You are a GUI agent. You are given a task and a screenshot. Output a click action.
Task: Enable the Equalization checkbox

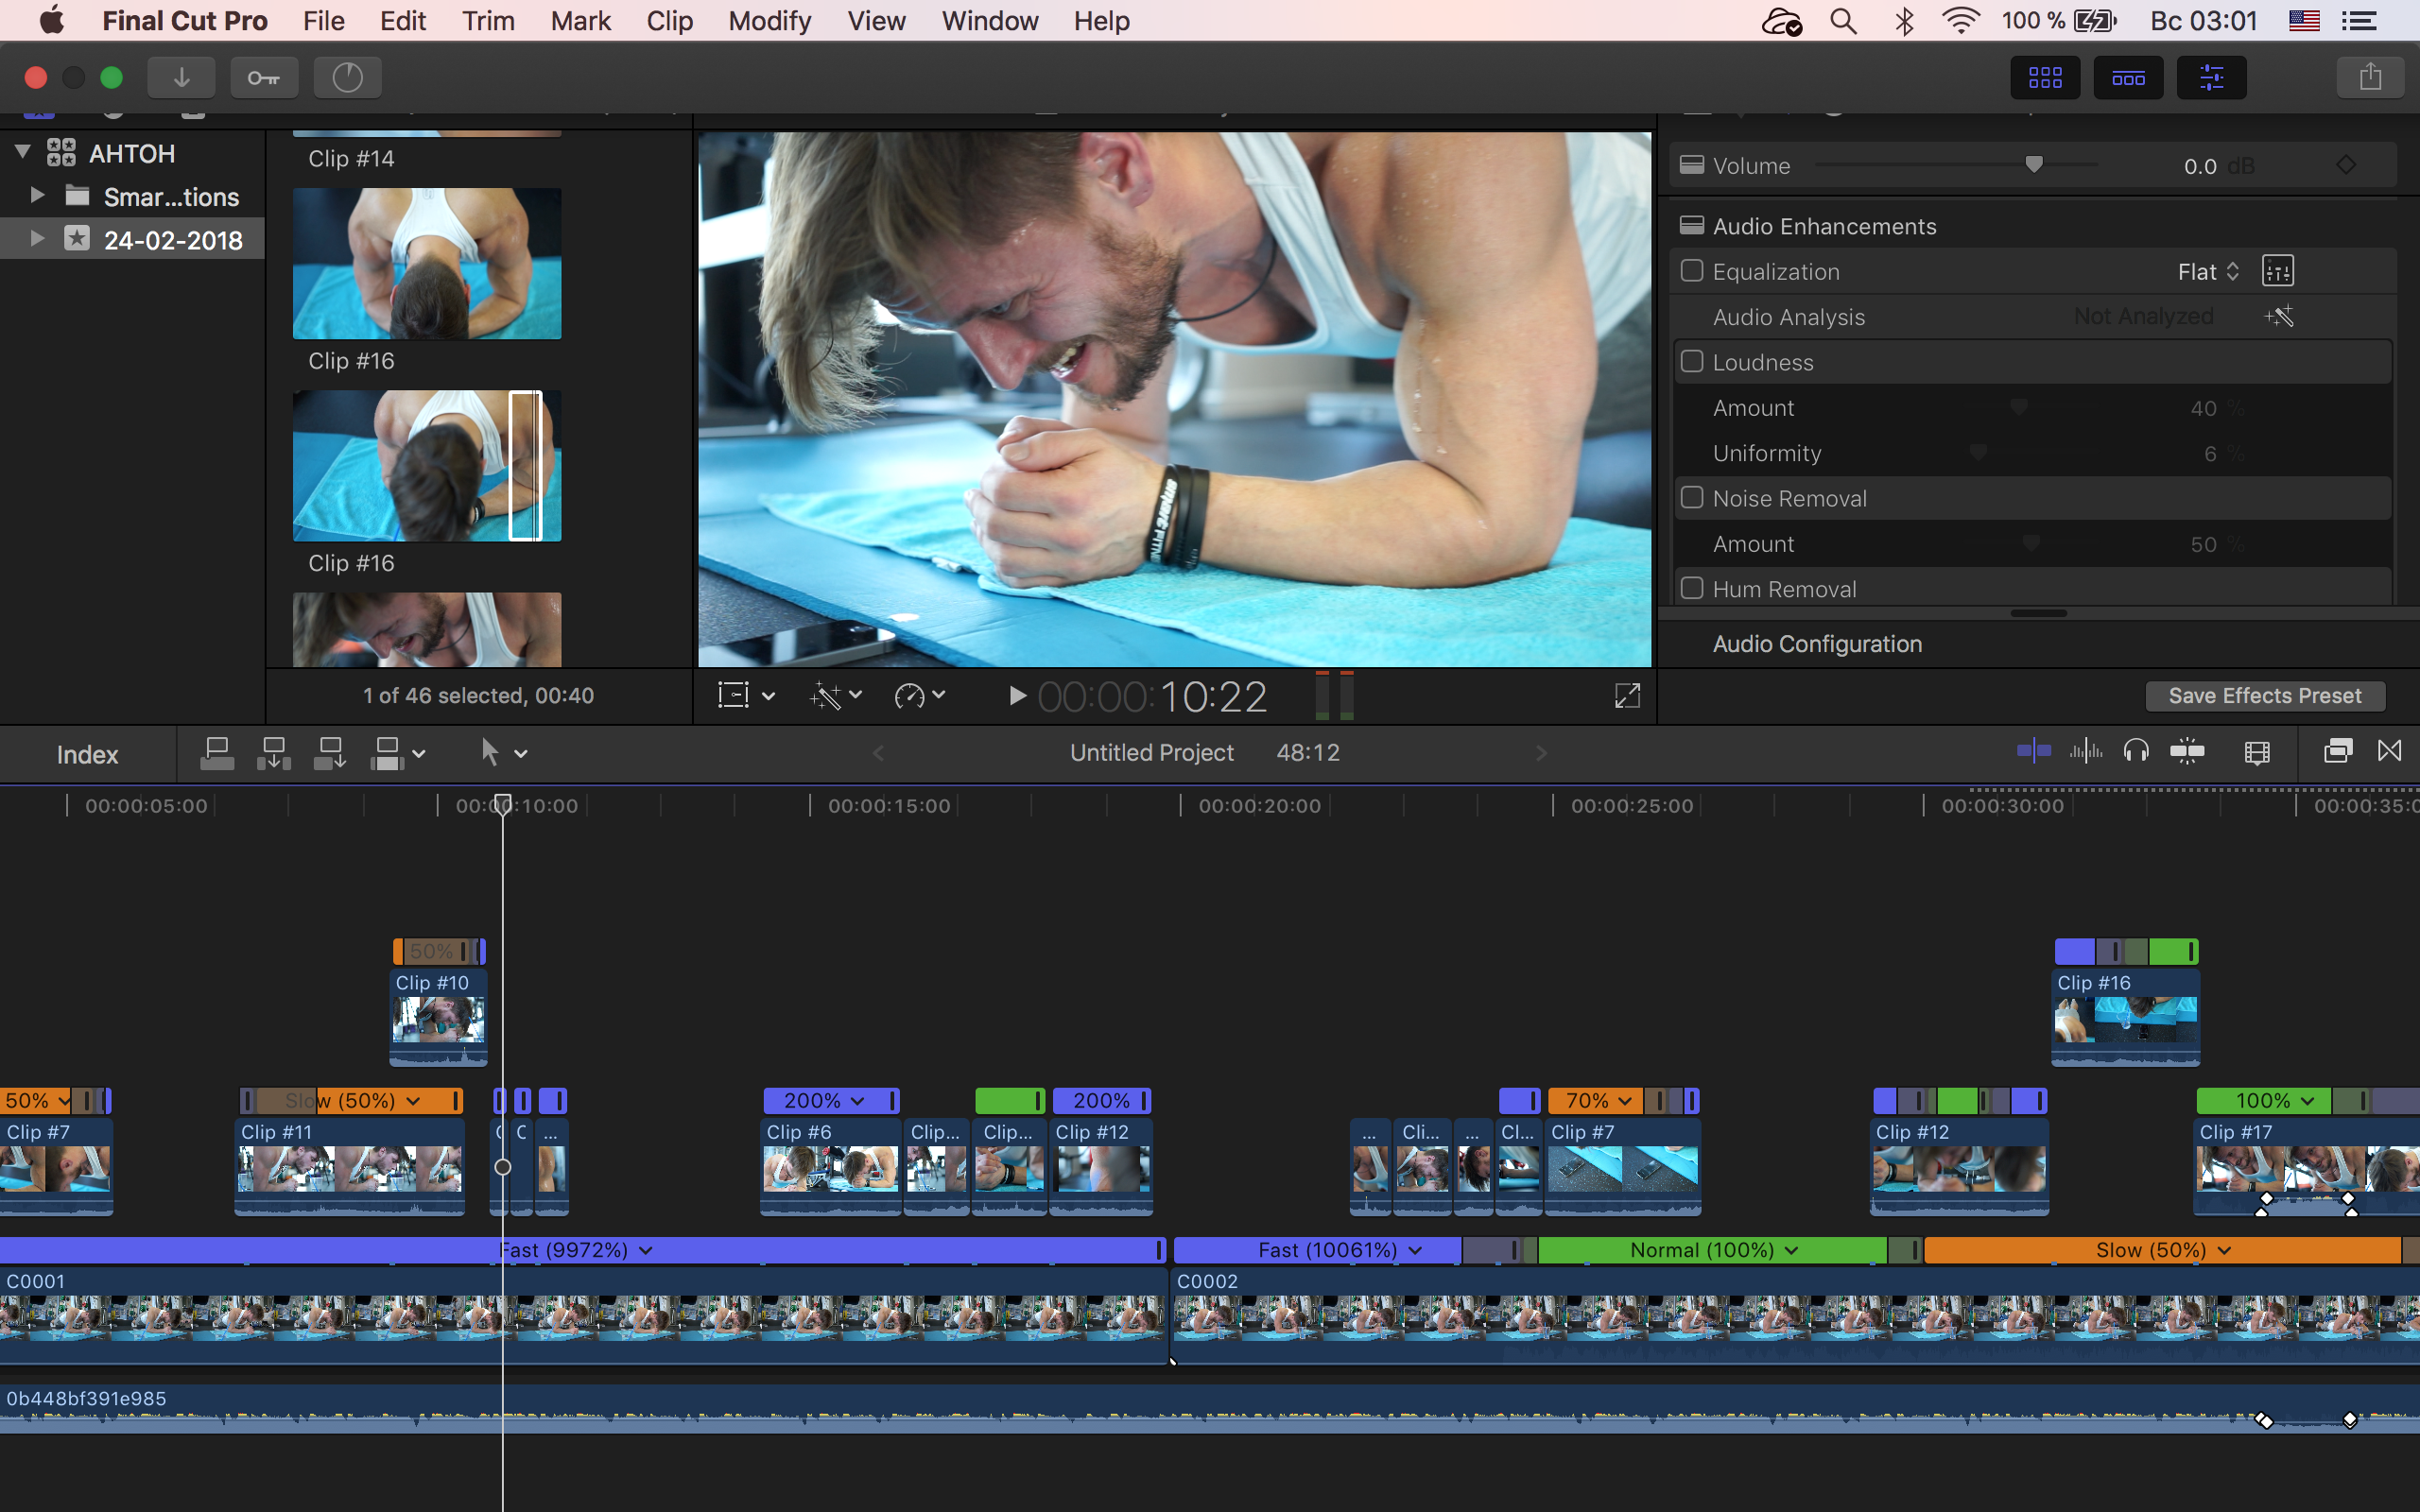(x=1691, y=271)
